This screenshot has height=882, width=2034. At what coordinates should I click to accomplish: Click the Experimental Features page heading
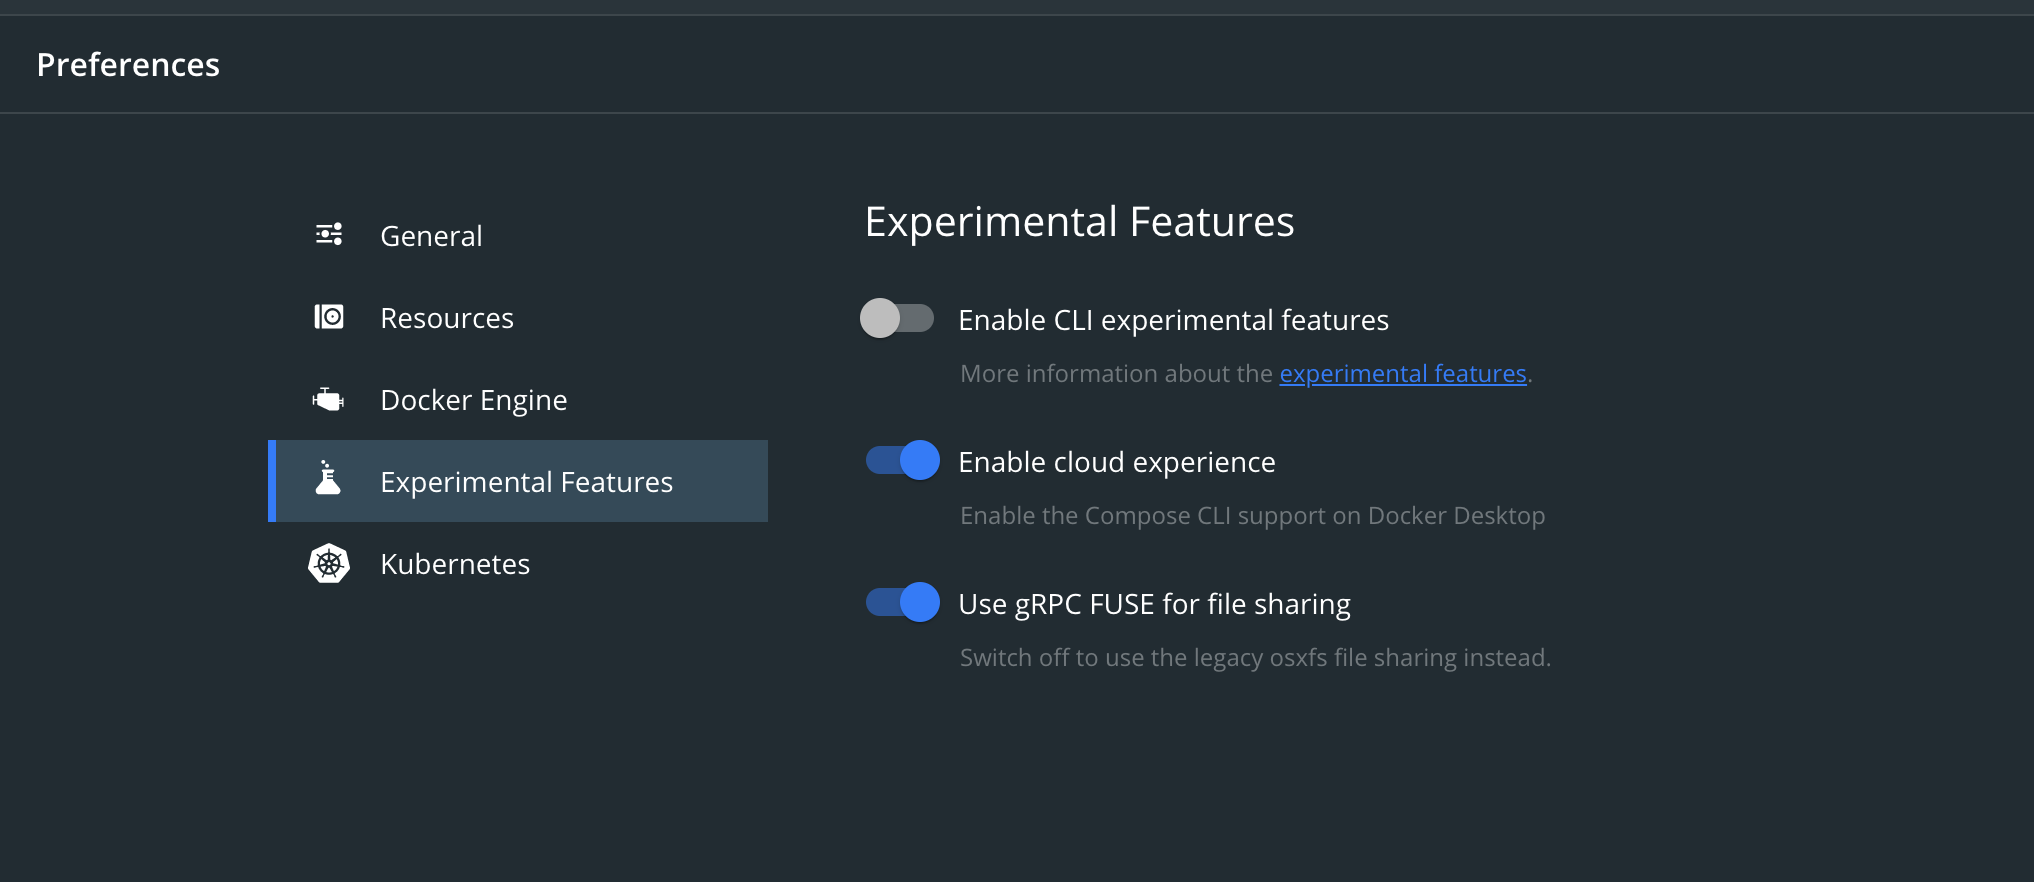coord(1079,222)
